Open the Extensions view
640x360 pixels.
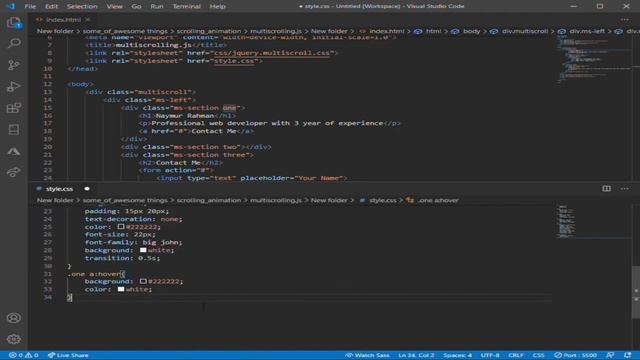click(x=13, y=108)
